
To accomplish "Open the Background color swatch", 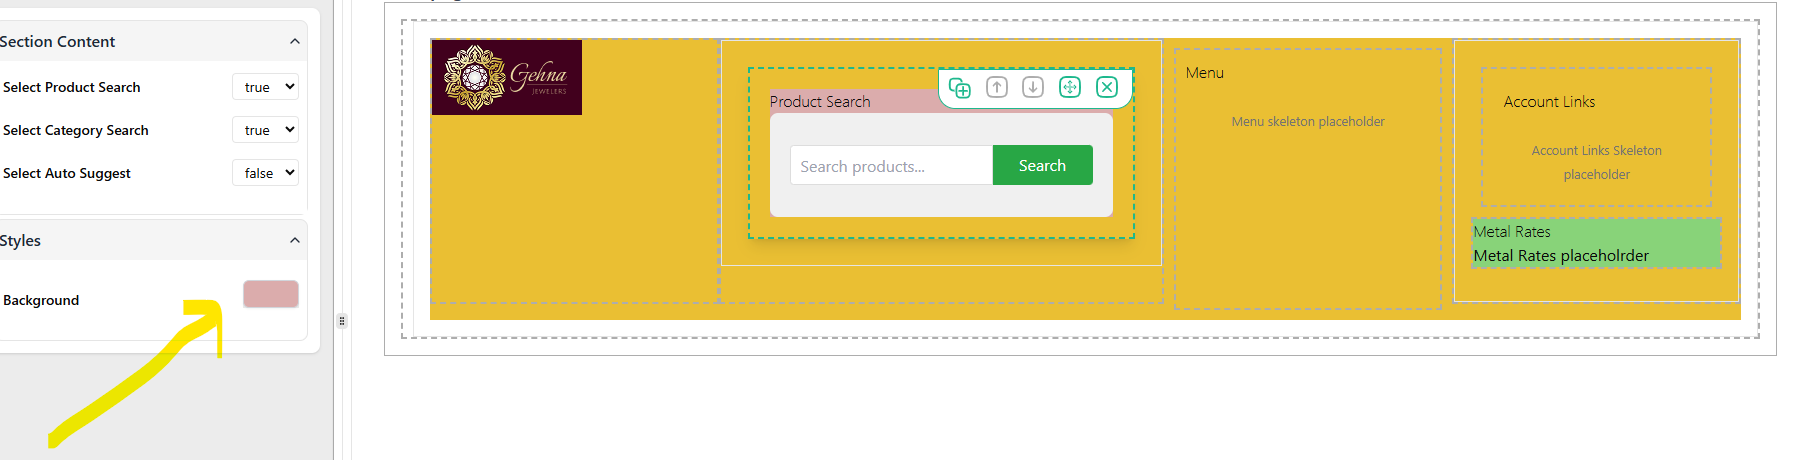I will point(271,294).
